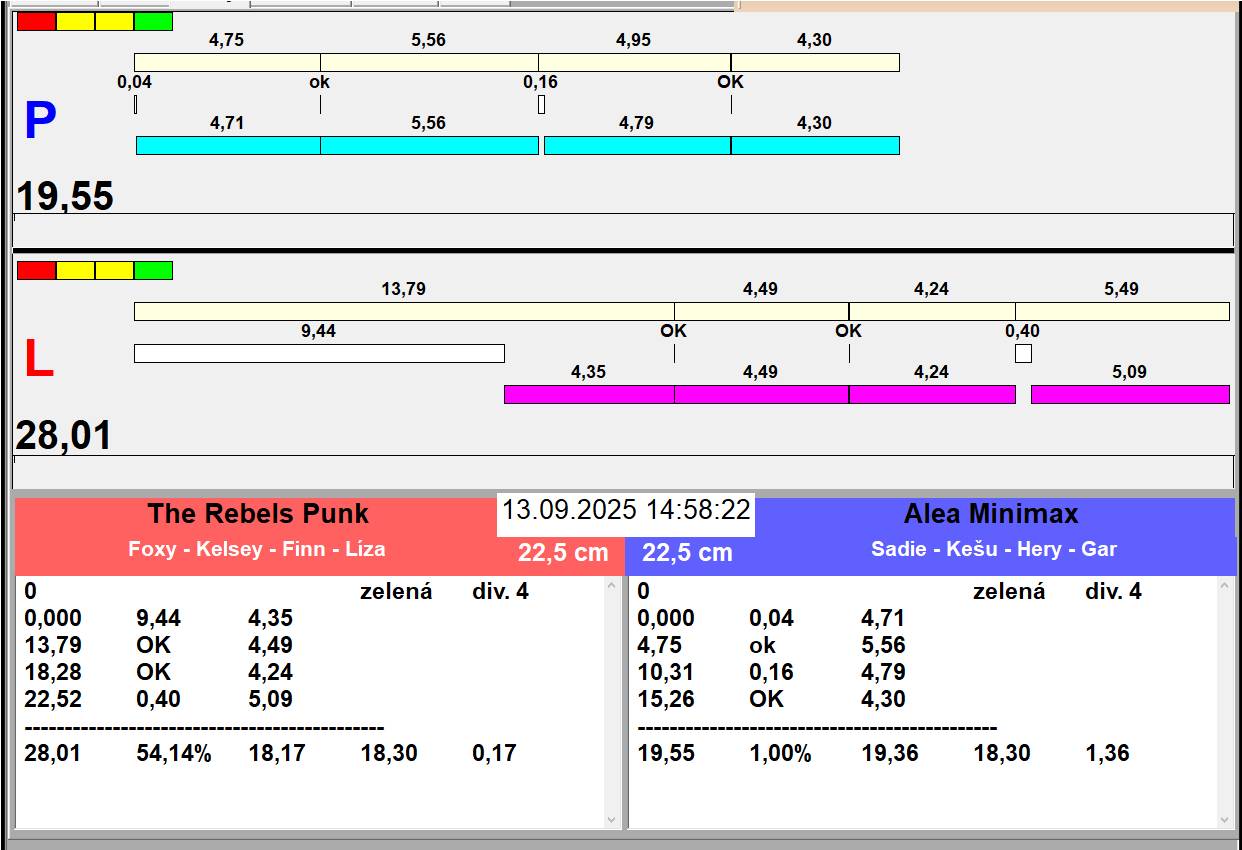Click the 54,14% value in results table
Screen dimensions: 1242x850
pyautogui.click(x=174, y=754)
